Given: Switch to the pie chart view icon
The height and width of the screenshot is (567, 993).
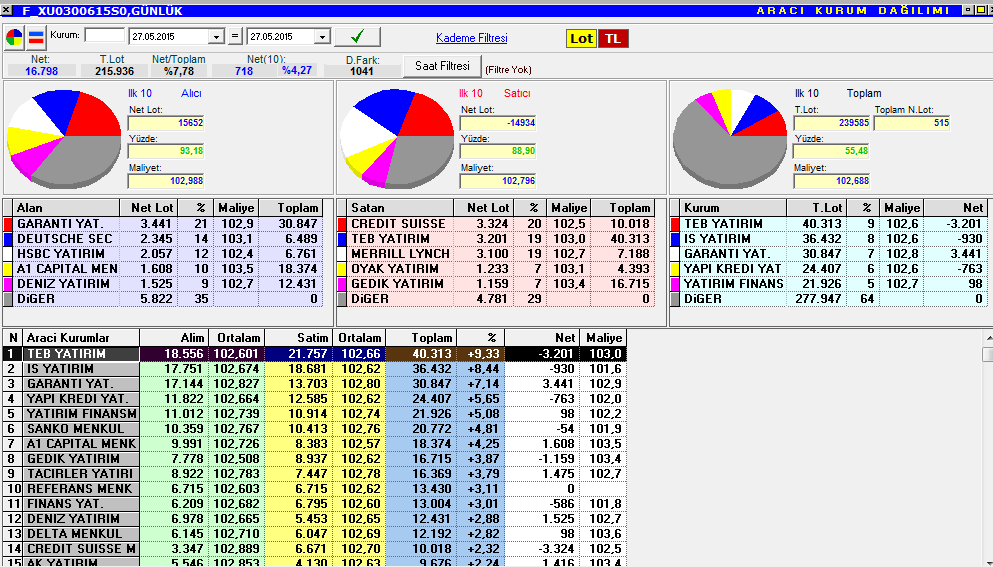Looking at the screenshot, I should (14, 38).
